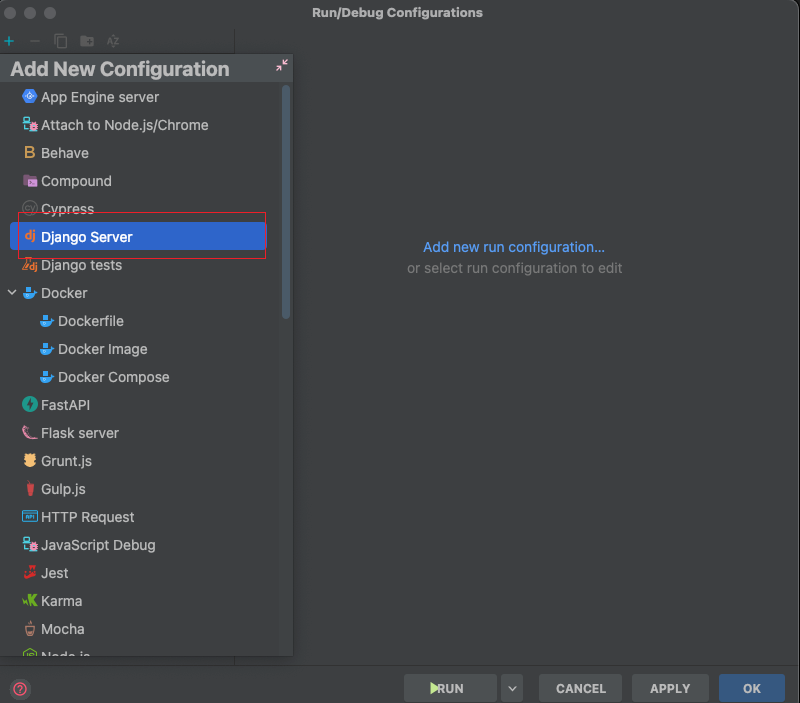This screenshot has height=703, width=800.
Task: Click the JavaScript Debug icon
Action: (30, 544)
